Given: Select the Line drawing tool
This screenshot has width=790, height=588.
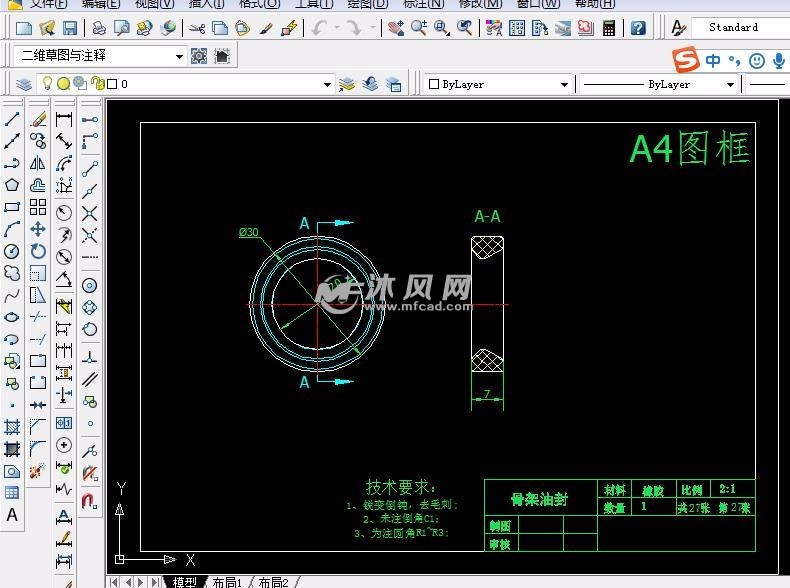Looking at the screenshot, I should click(x=12, y=118).
